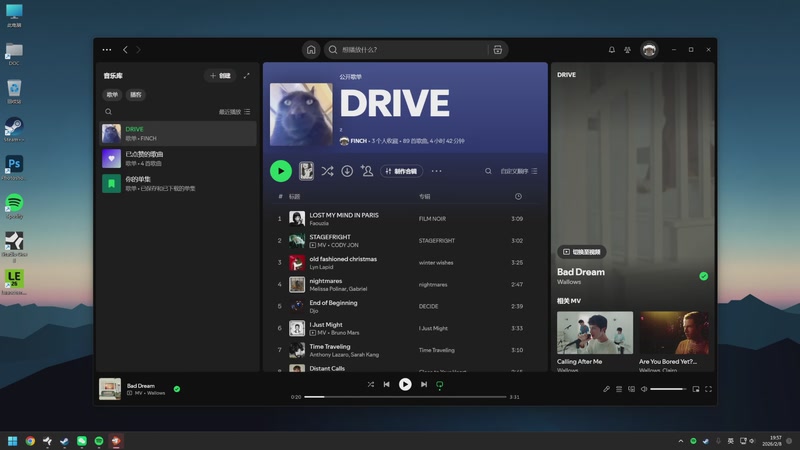
Task: Open more options for the DRIVE playlist
Action: [436, 171]
